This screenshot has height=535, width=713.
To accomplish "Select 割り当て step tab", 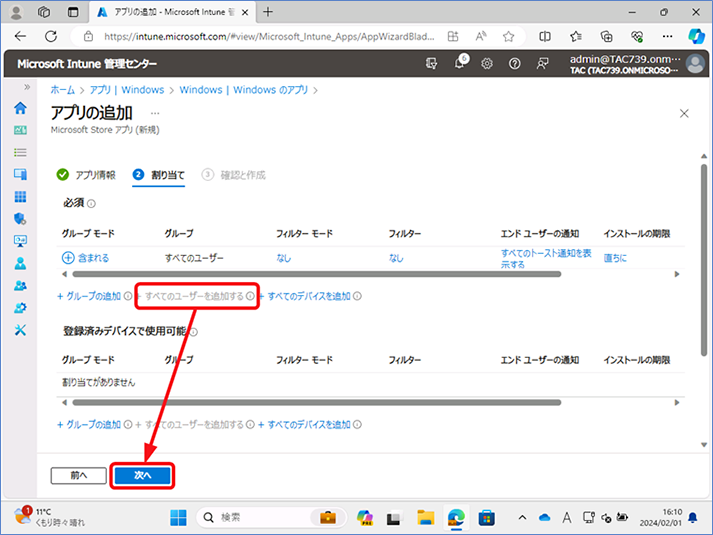I will click(x=159, y=175).
